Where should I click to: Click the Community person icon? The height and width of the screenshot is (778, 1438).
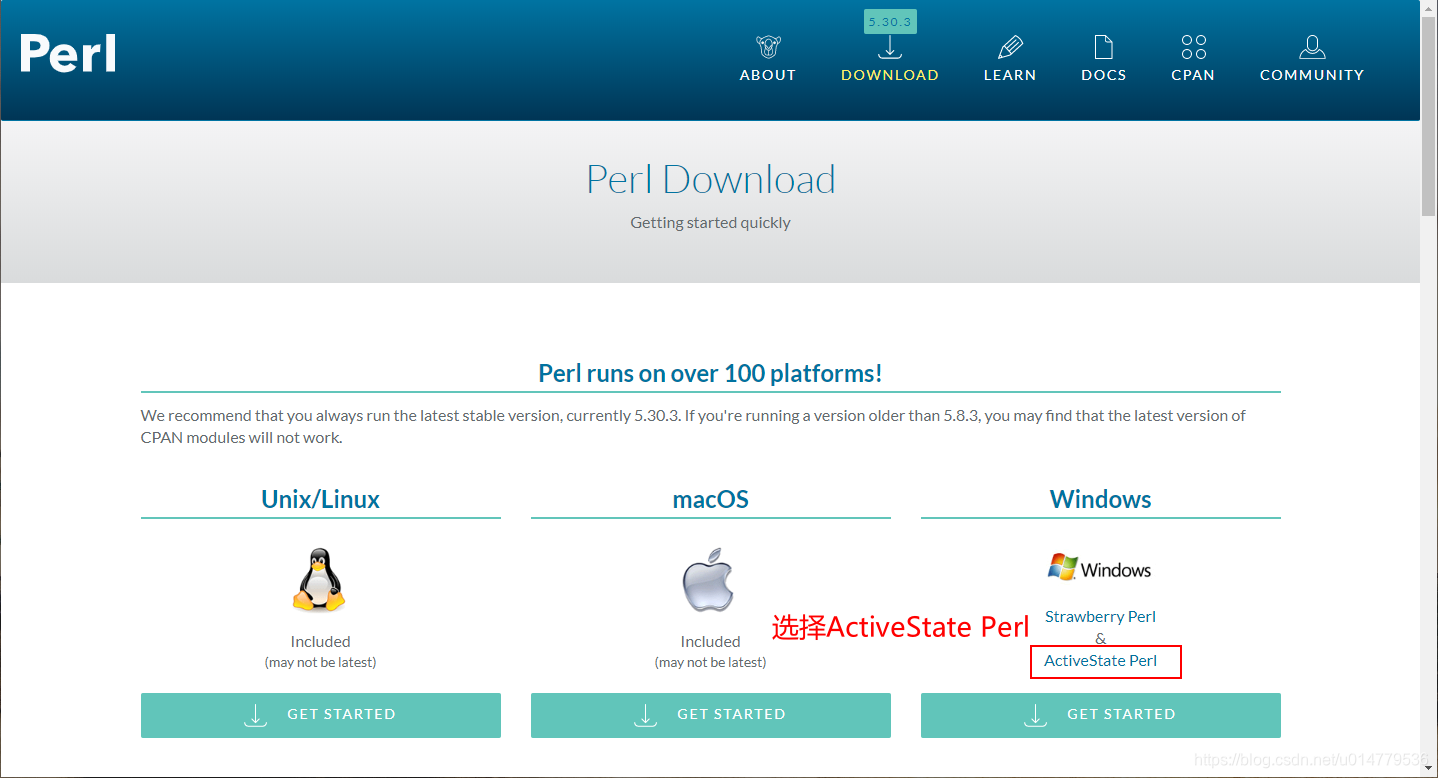coord(1312,47)
